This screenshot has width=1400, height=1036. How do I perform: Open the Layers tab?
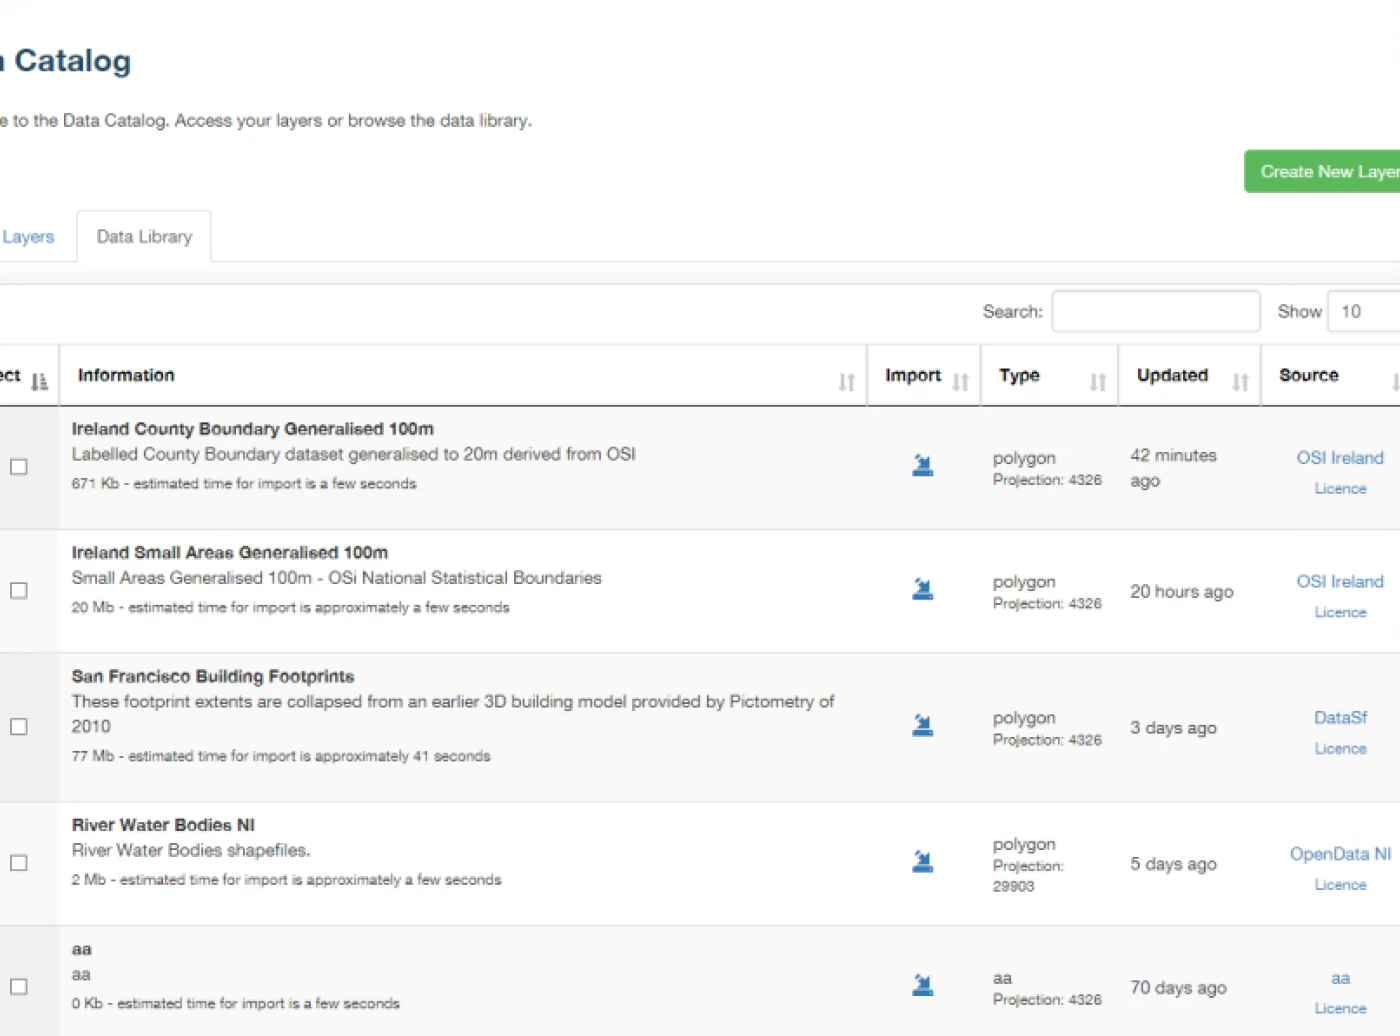(x=28, y=237)
